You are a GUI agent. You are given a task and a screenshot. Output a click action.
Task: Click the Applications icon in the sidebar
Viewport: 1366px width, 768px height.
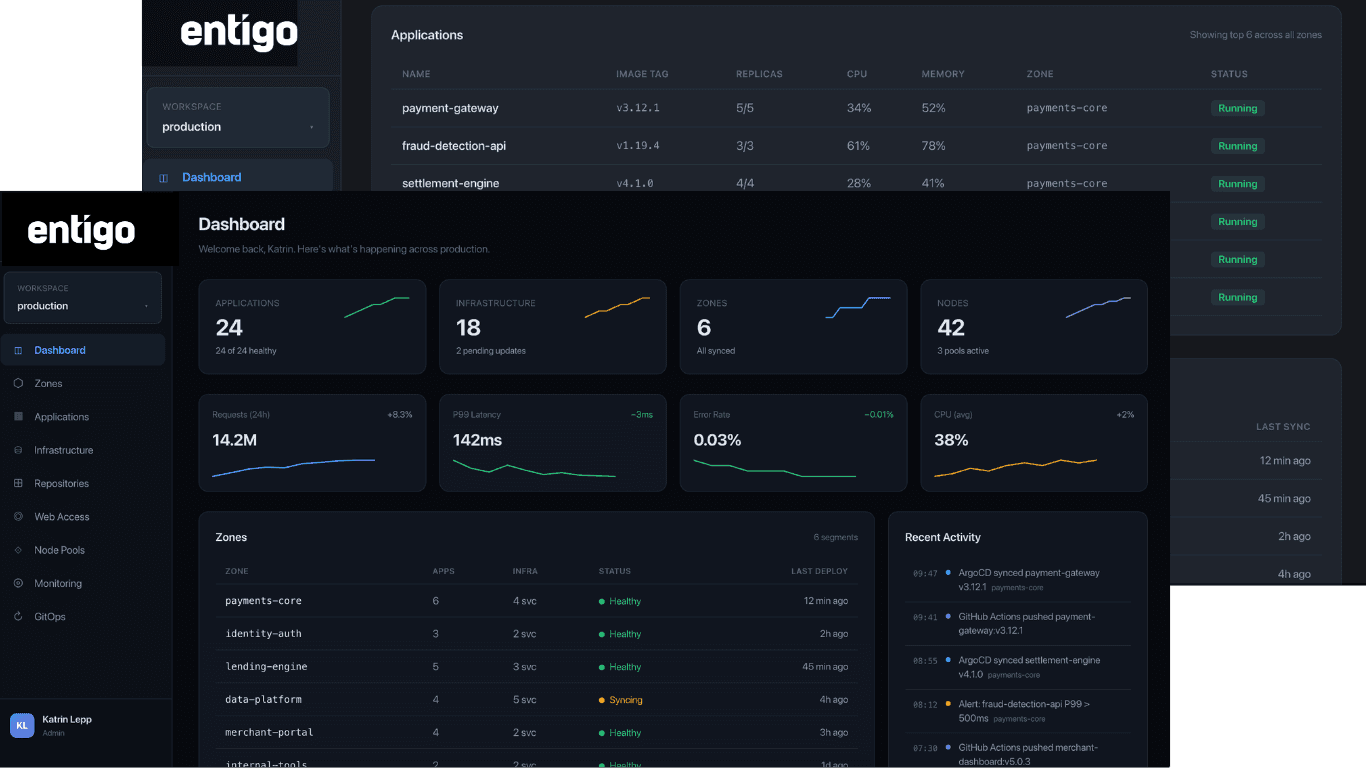tap(18, 417)
